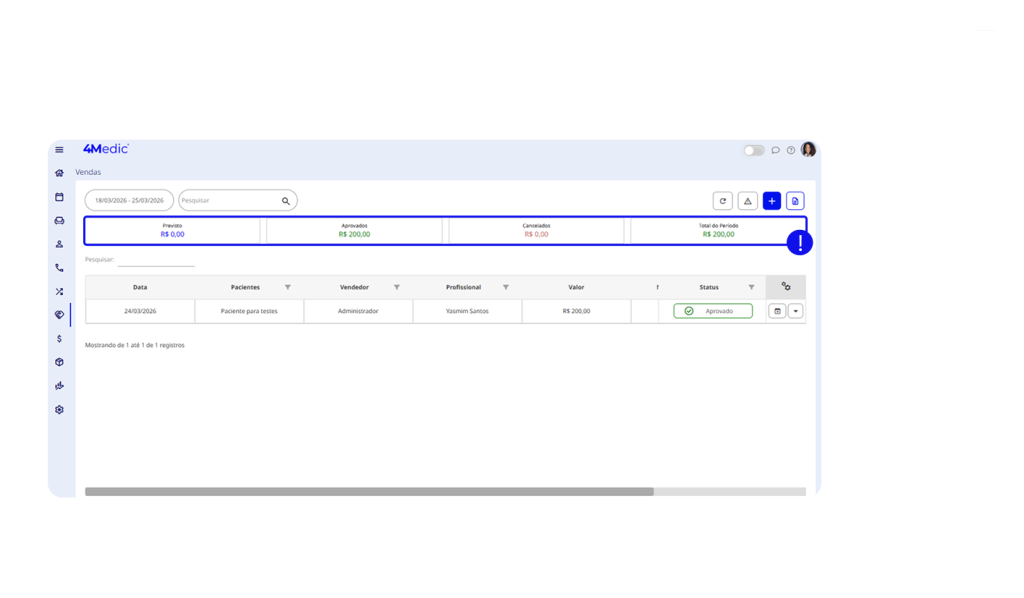This screenshot has width=1024, height=598.
Task: Toggle the switch in the top header
Action: tap(753, 151)
